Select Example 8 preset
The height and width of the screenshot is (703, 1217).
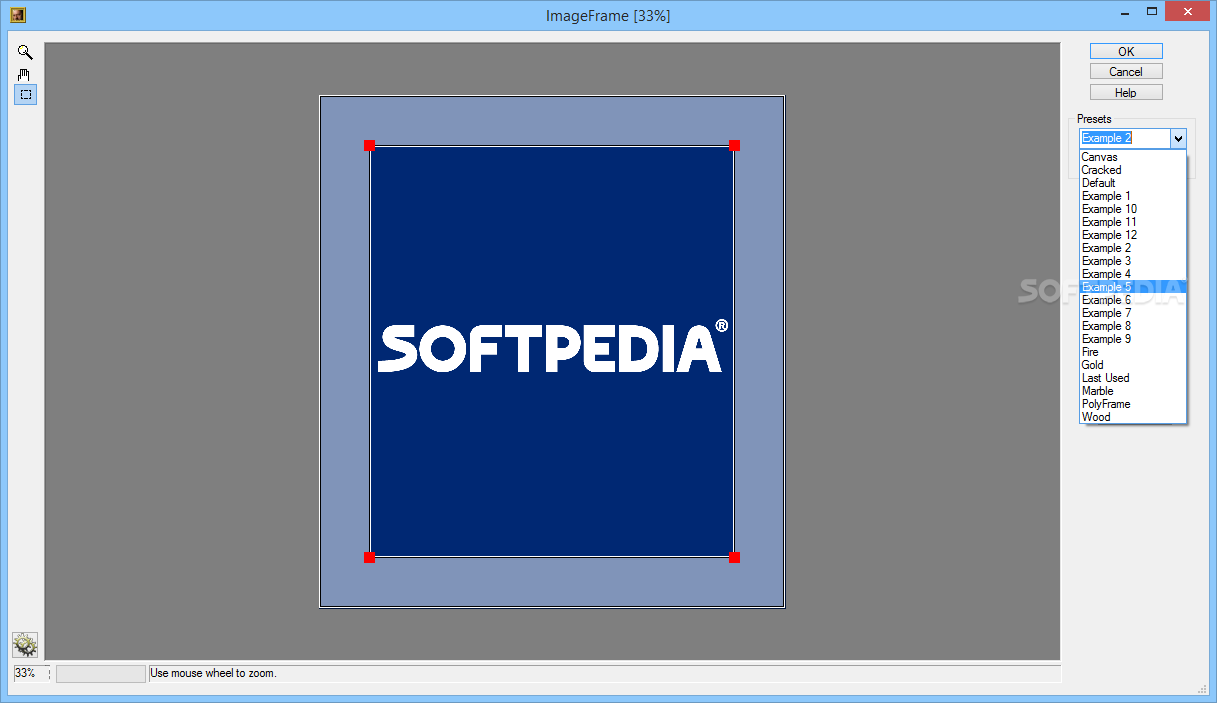pyautogui.click(x=1133, y=326)
